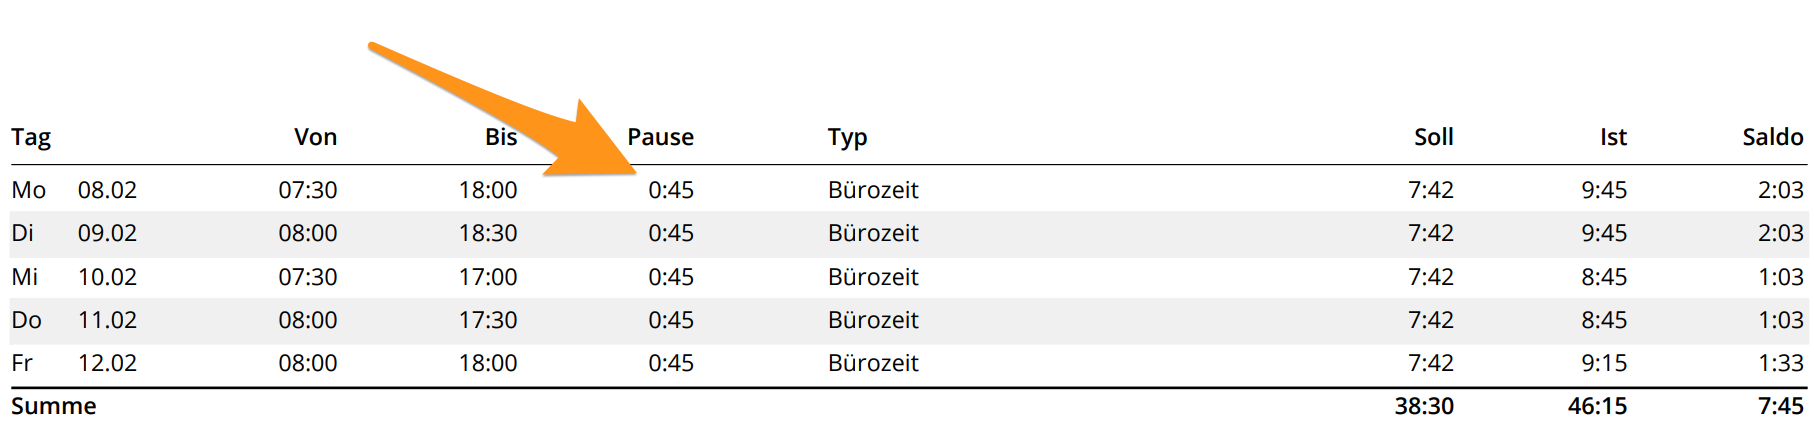Click the Summe row label
Screen dimensions: 1814x434
tap(54, 406)
